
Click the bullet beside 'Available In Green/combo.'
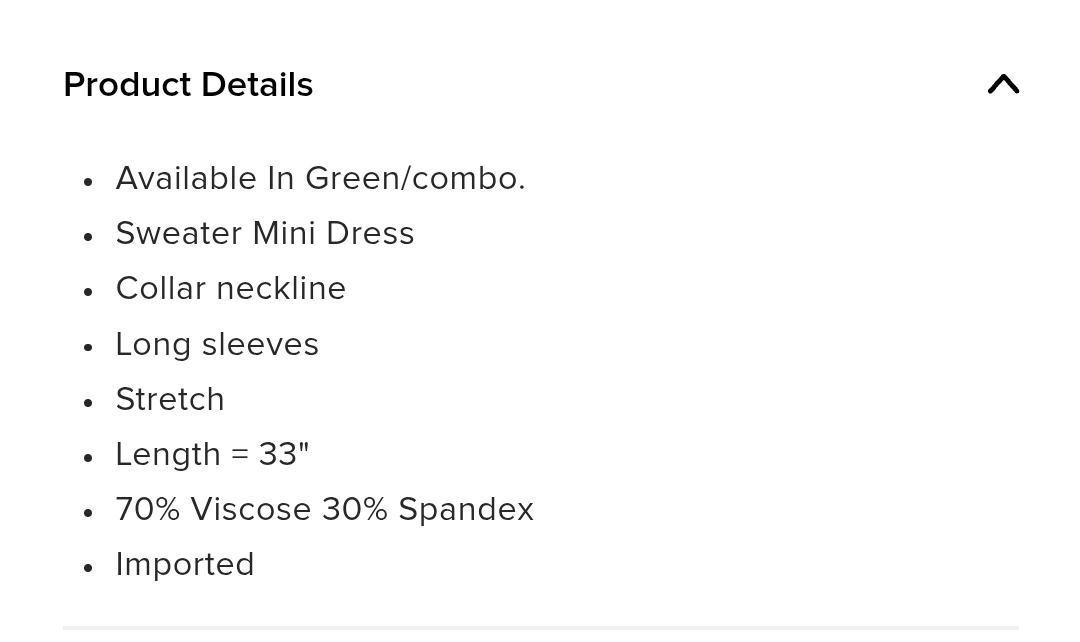tap(87, 182)
